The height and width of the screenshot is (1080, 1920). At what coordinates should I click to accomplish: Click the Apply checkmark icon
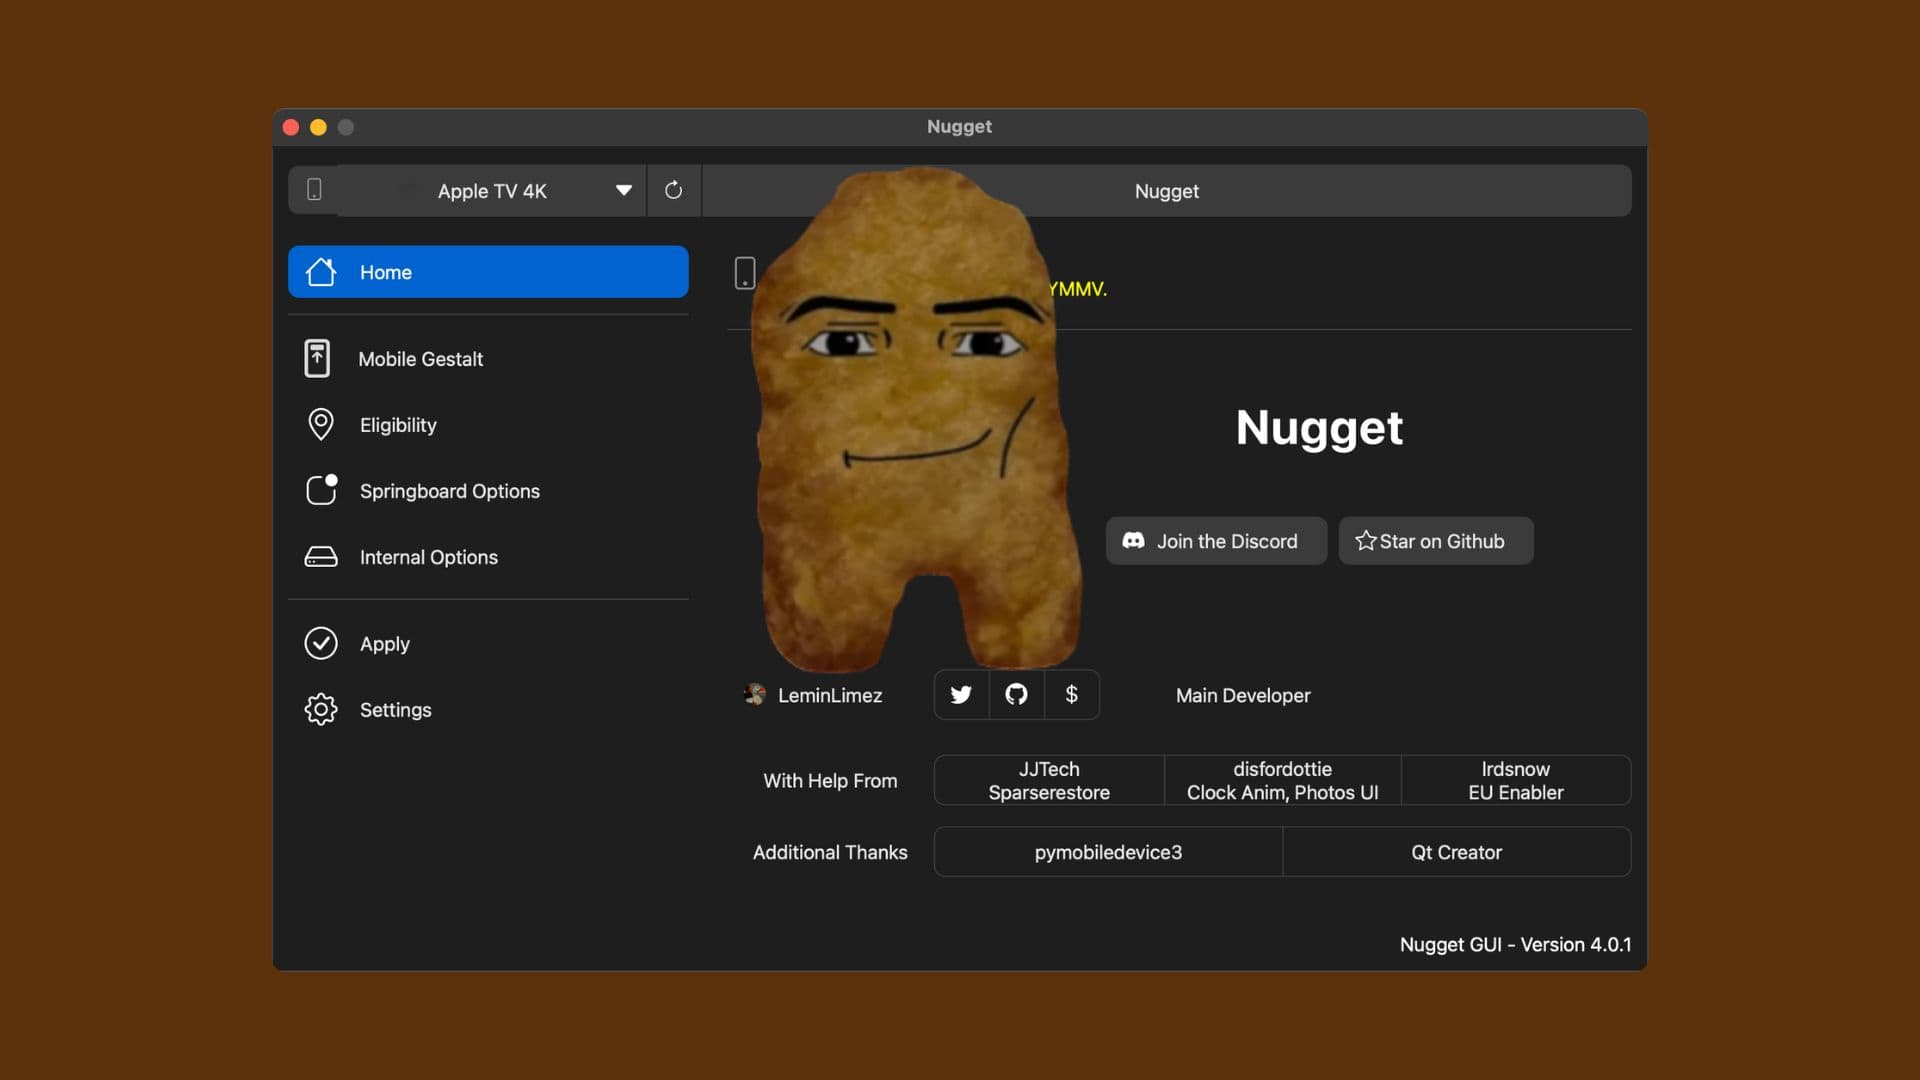tap(320, 643)
